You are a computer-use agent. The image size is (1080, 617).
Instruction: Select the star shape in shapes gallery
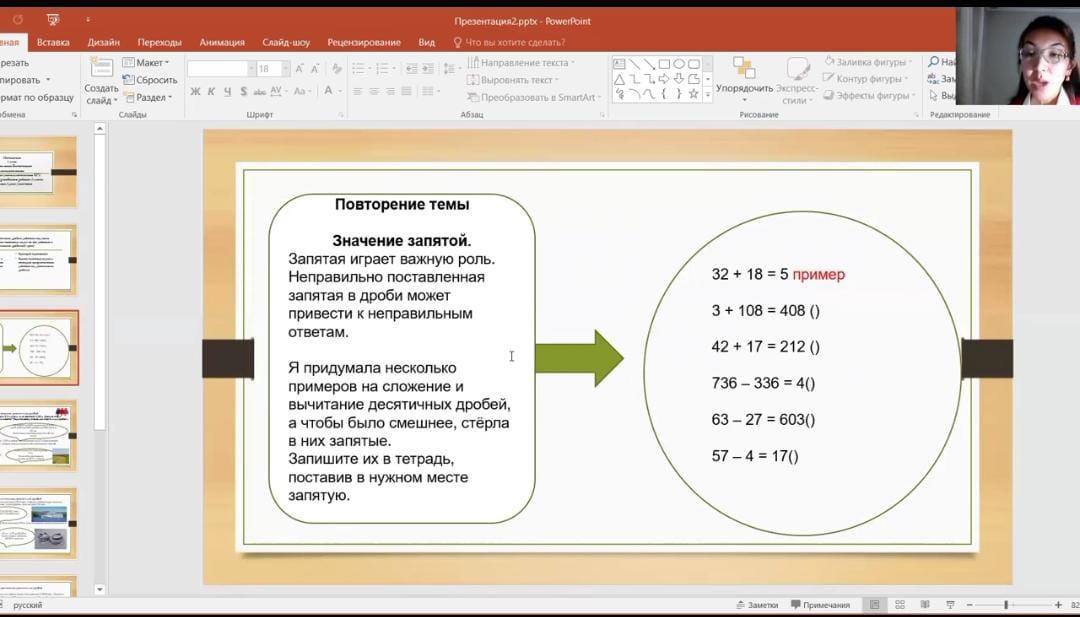[x=693, y=94]
